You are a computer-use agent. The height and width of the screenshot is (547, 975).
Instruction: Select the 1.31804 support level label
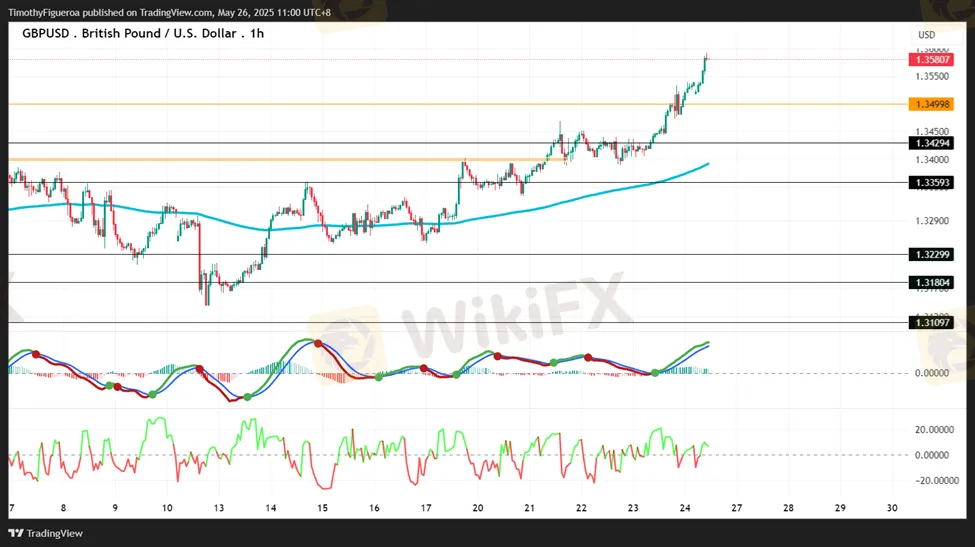930,283
